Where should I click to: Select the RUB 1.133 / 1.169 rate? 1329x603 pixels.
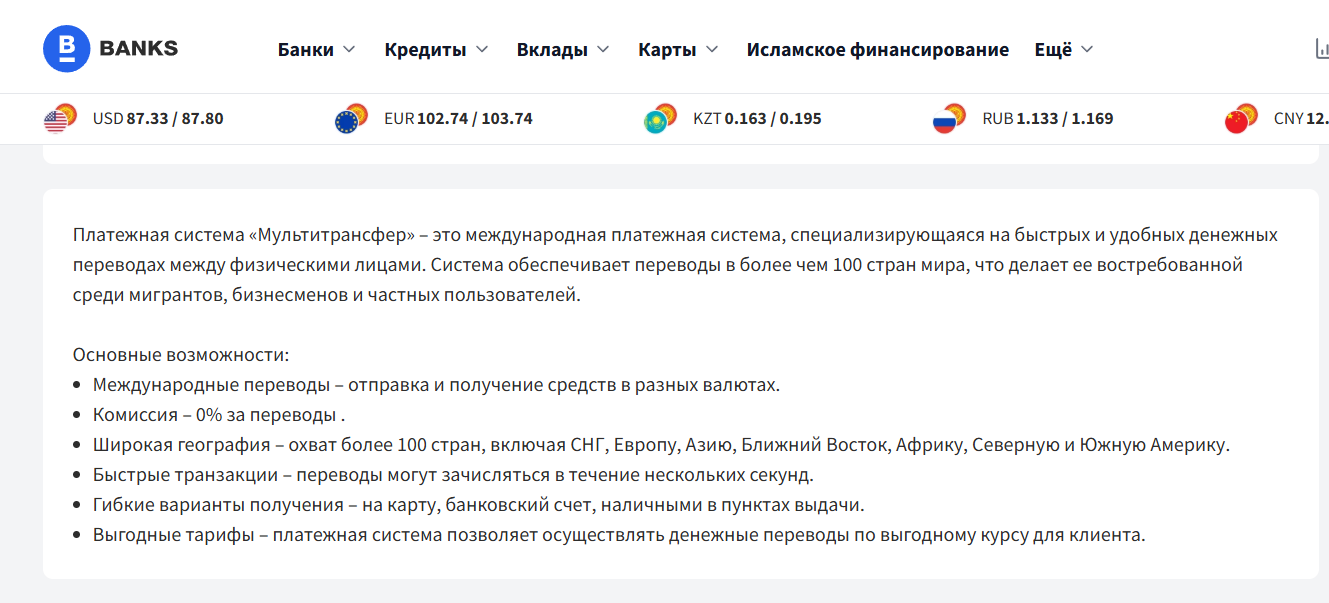point(1047,119)
